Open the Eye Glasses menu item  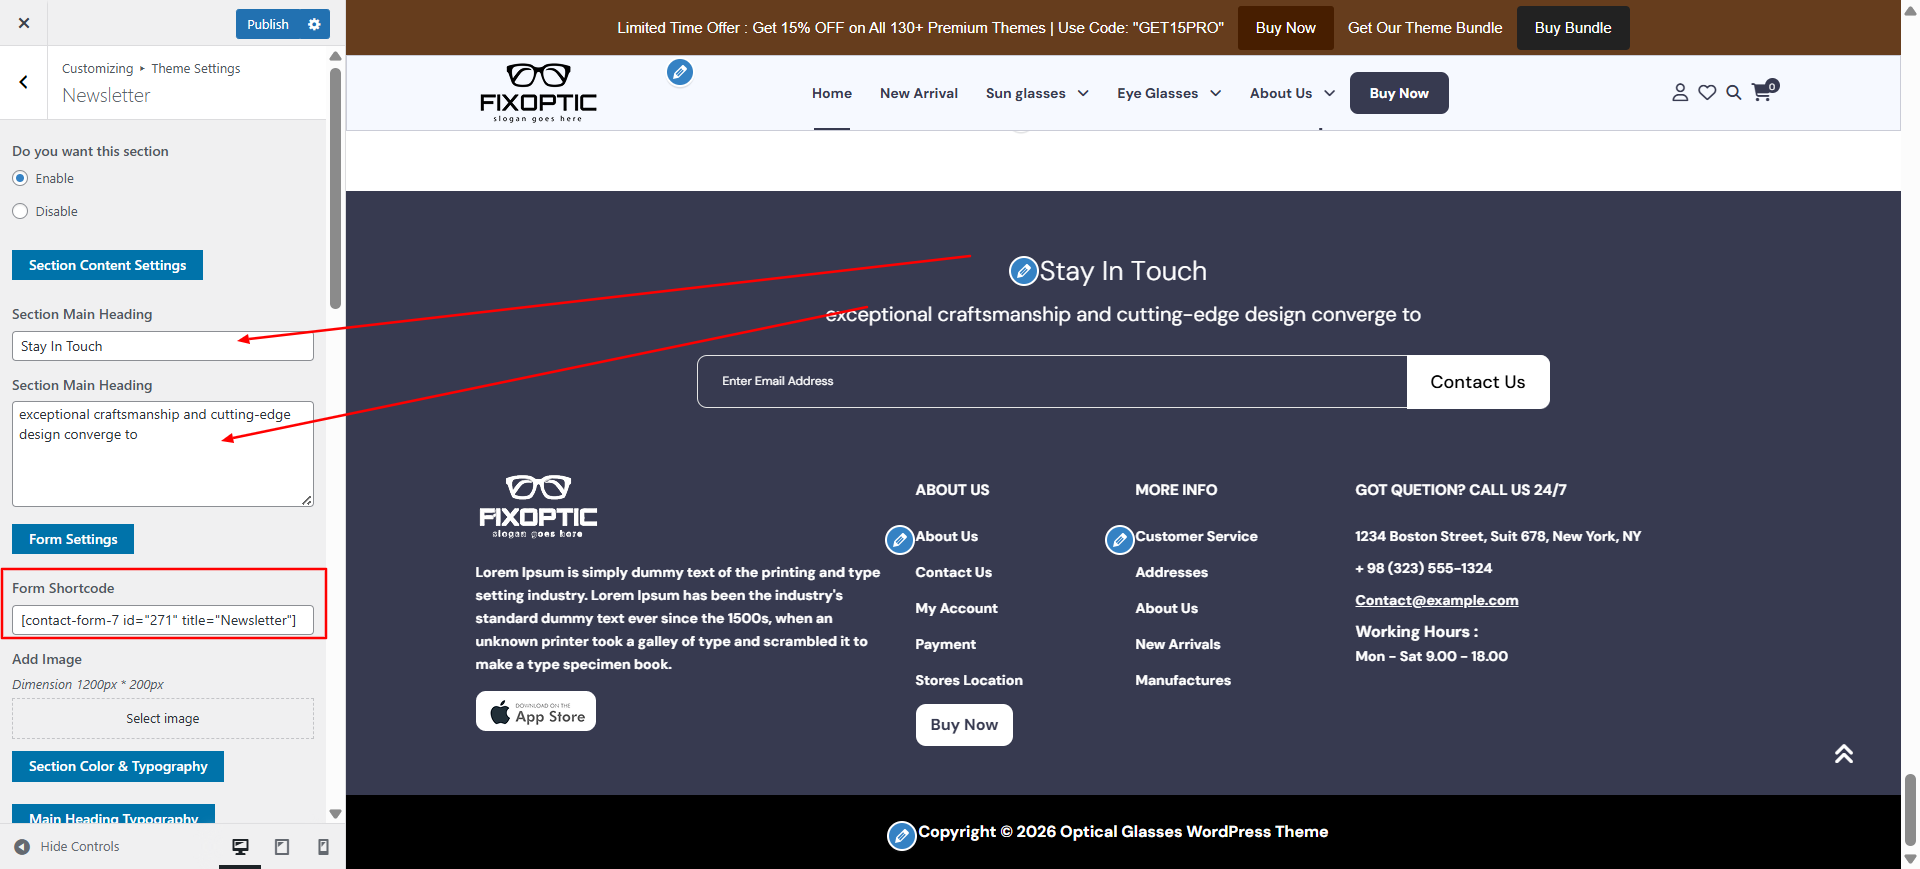pyautogui.click(x=1158, y=93)
